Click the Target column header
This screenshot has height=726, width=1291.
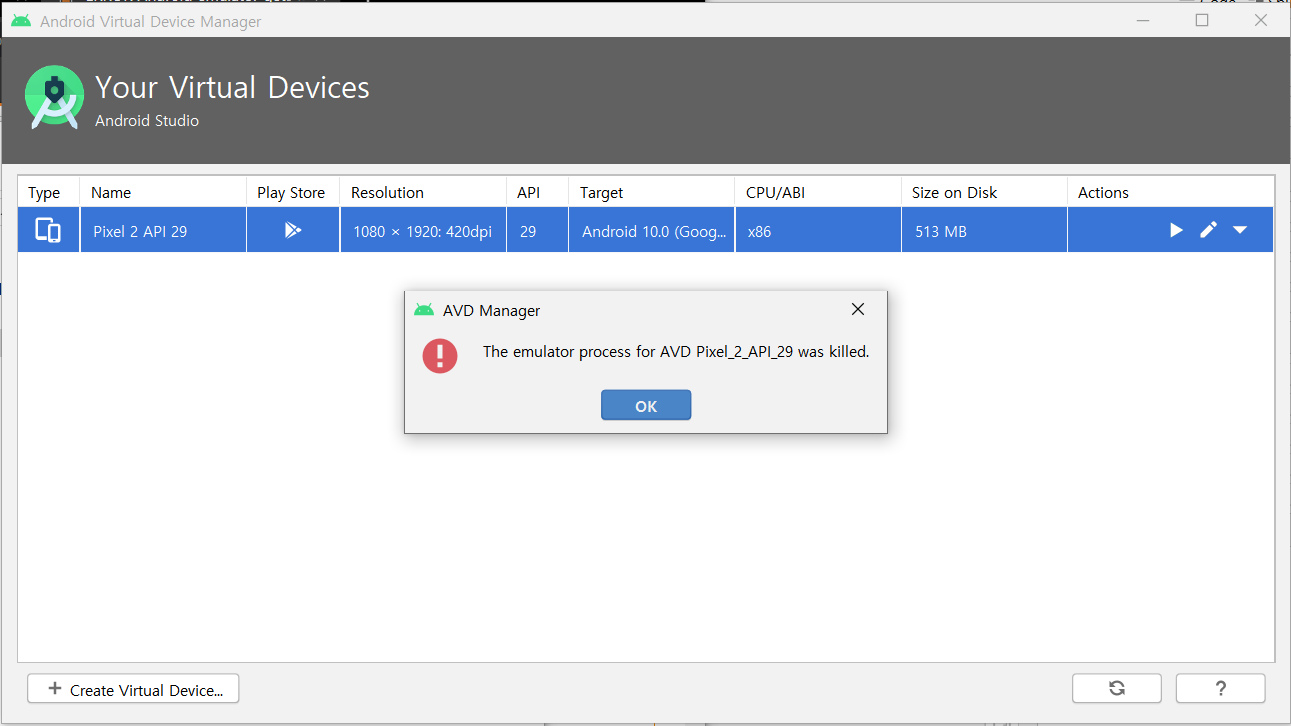(652, 192)
